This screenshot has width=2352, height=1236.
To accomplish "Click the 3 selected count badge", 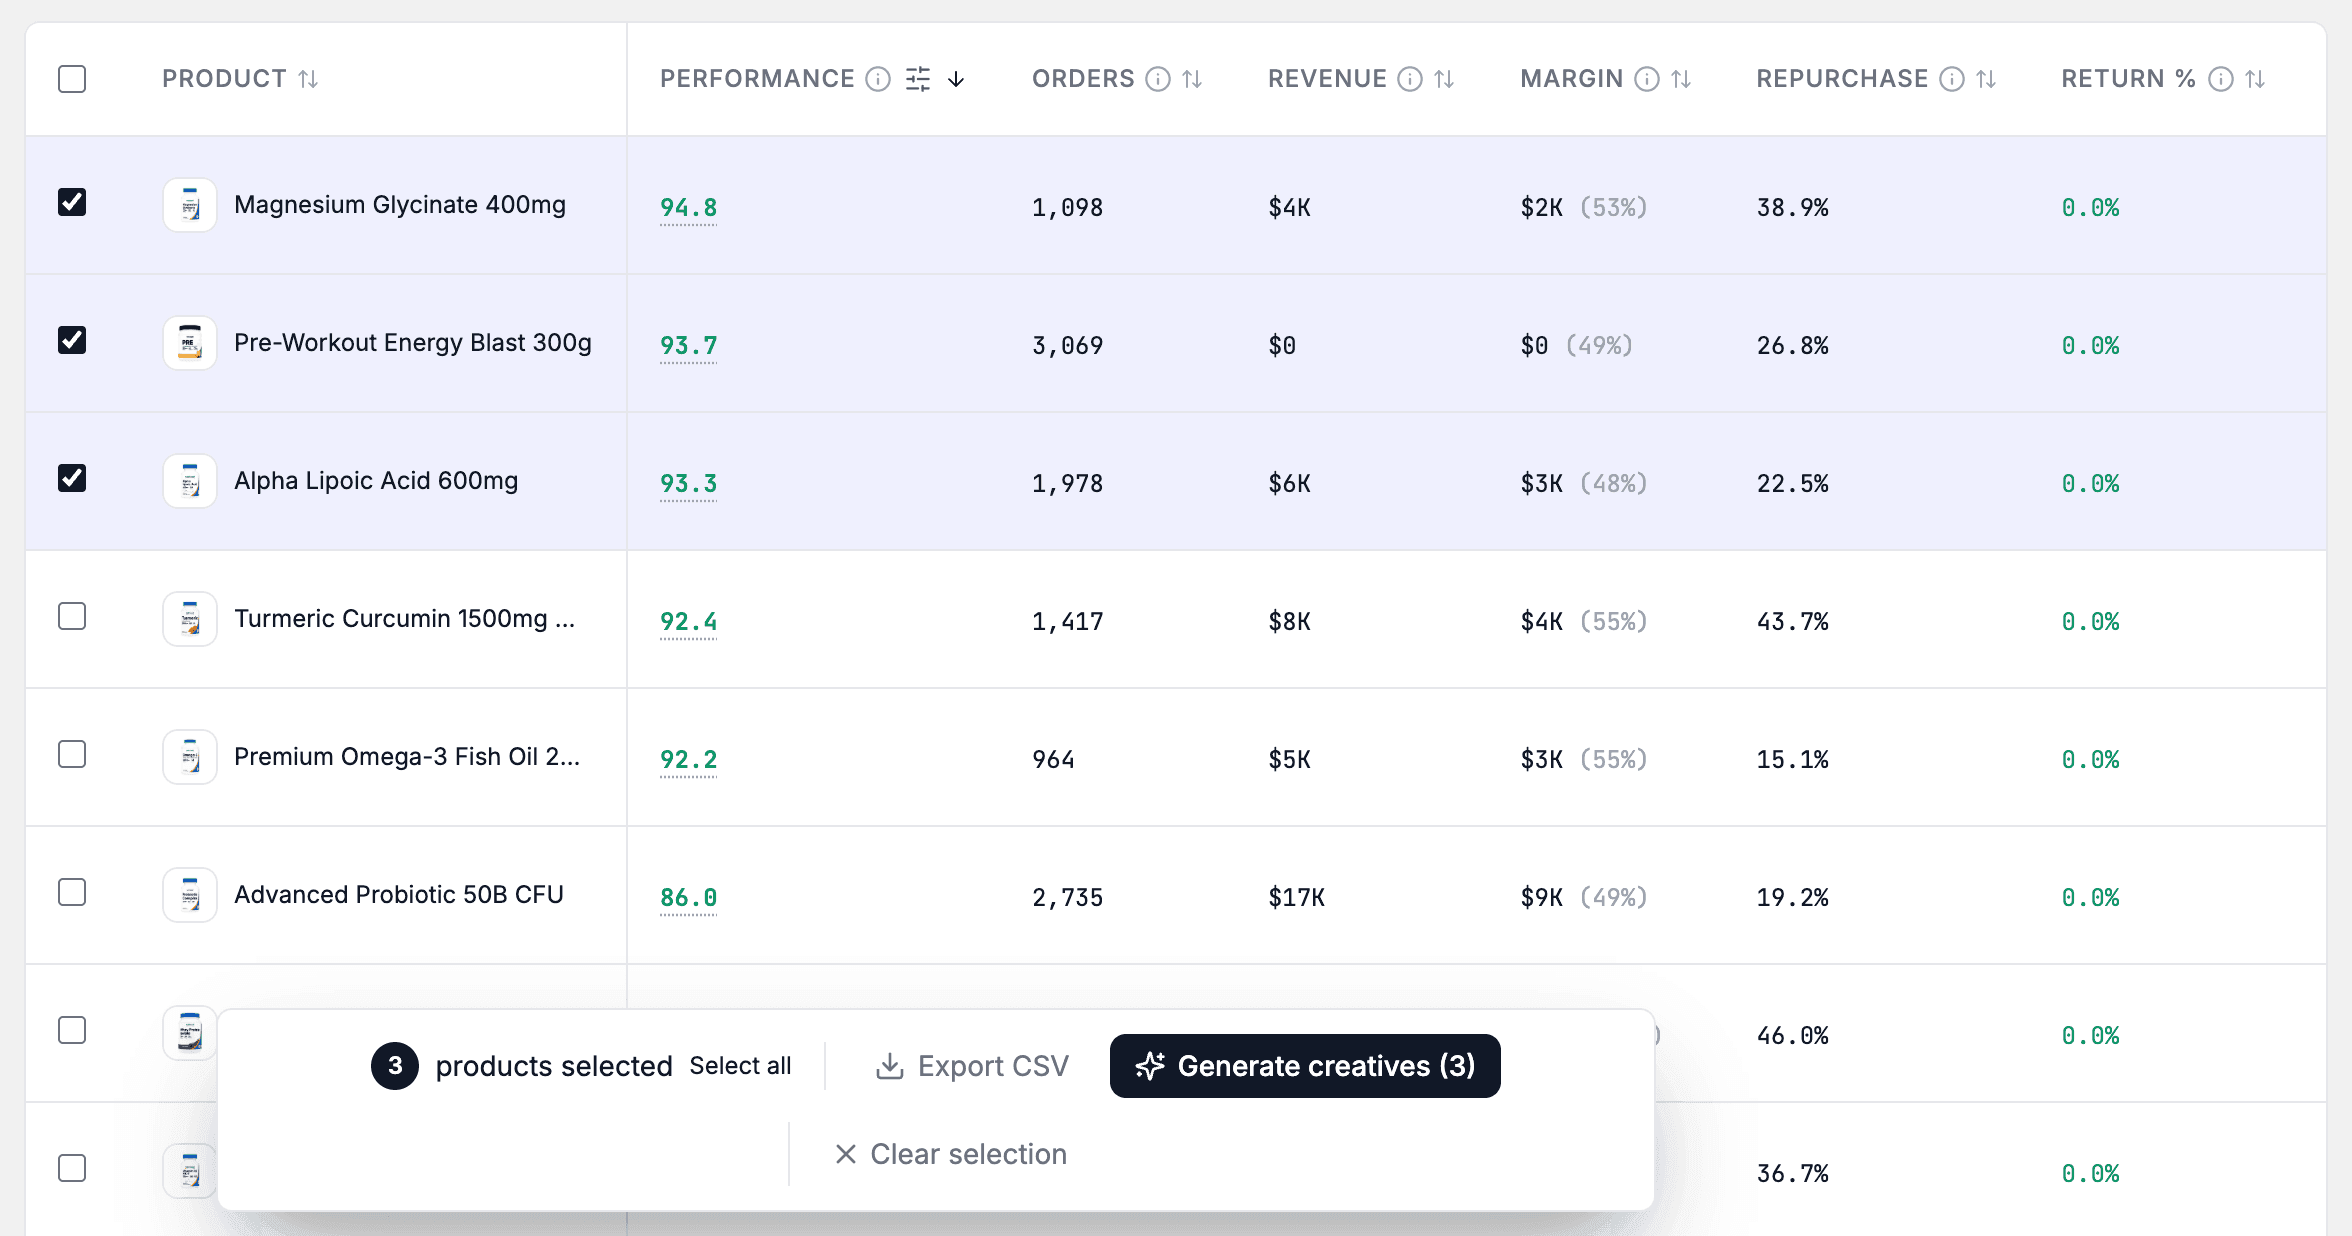I will (395, 1066).
